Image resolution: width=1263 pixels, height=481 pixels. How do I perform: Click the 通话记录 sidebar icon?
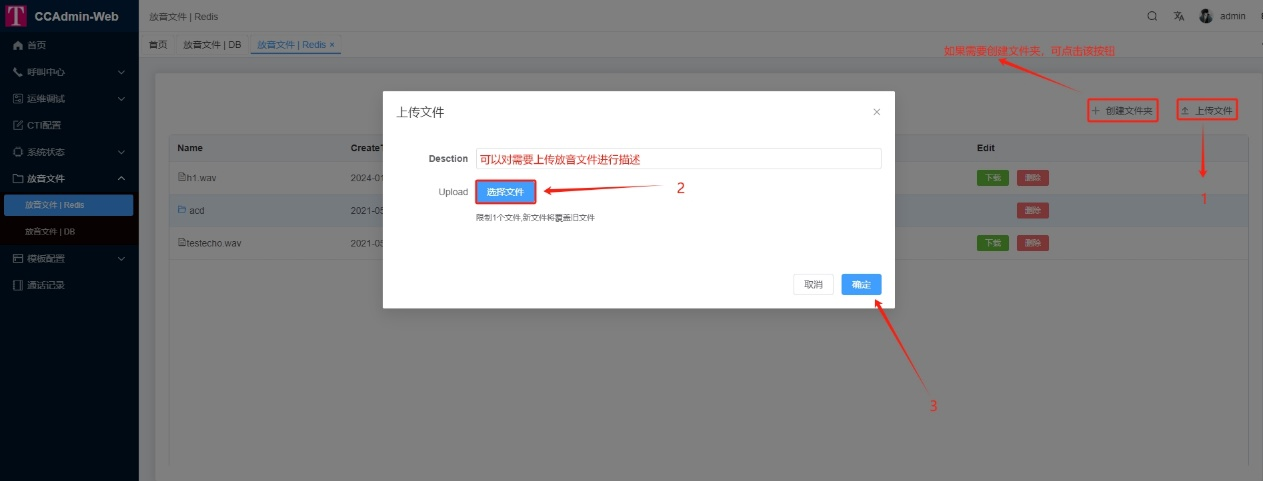click(x=18, y=285)
